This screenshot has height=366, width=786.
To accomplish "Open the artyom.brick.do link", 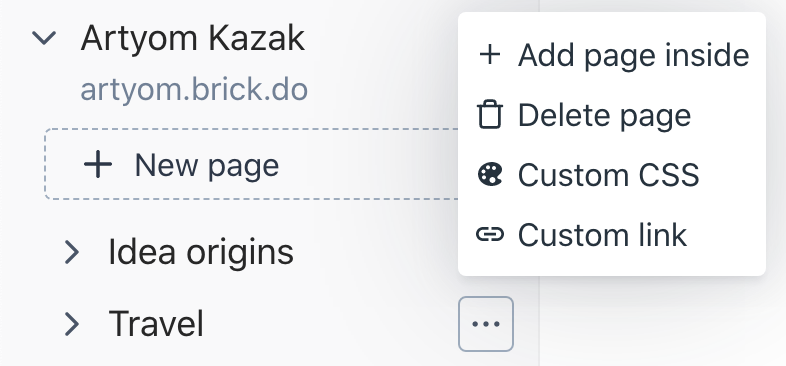I will click(x=194, y=91).
